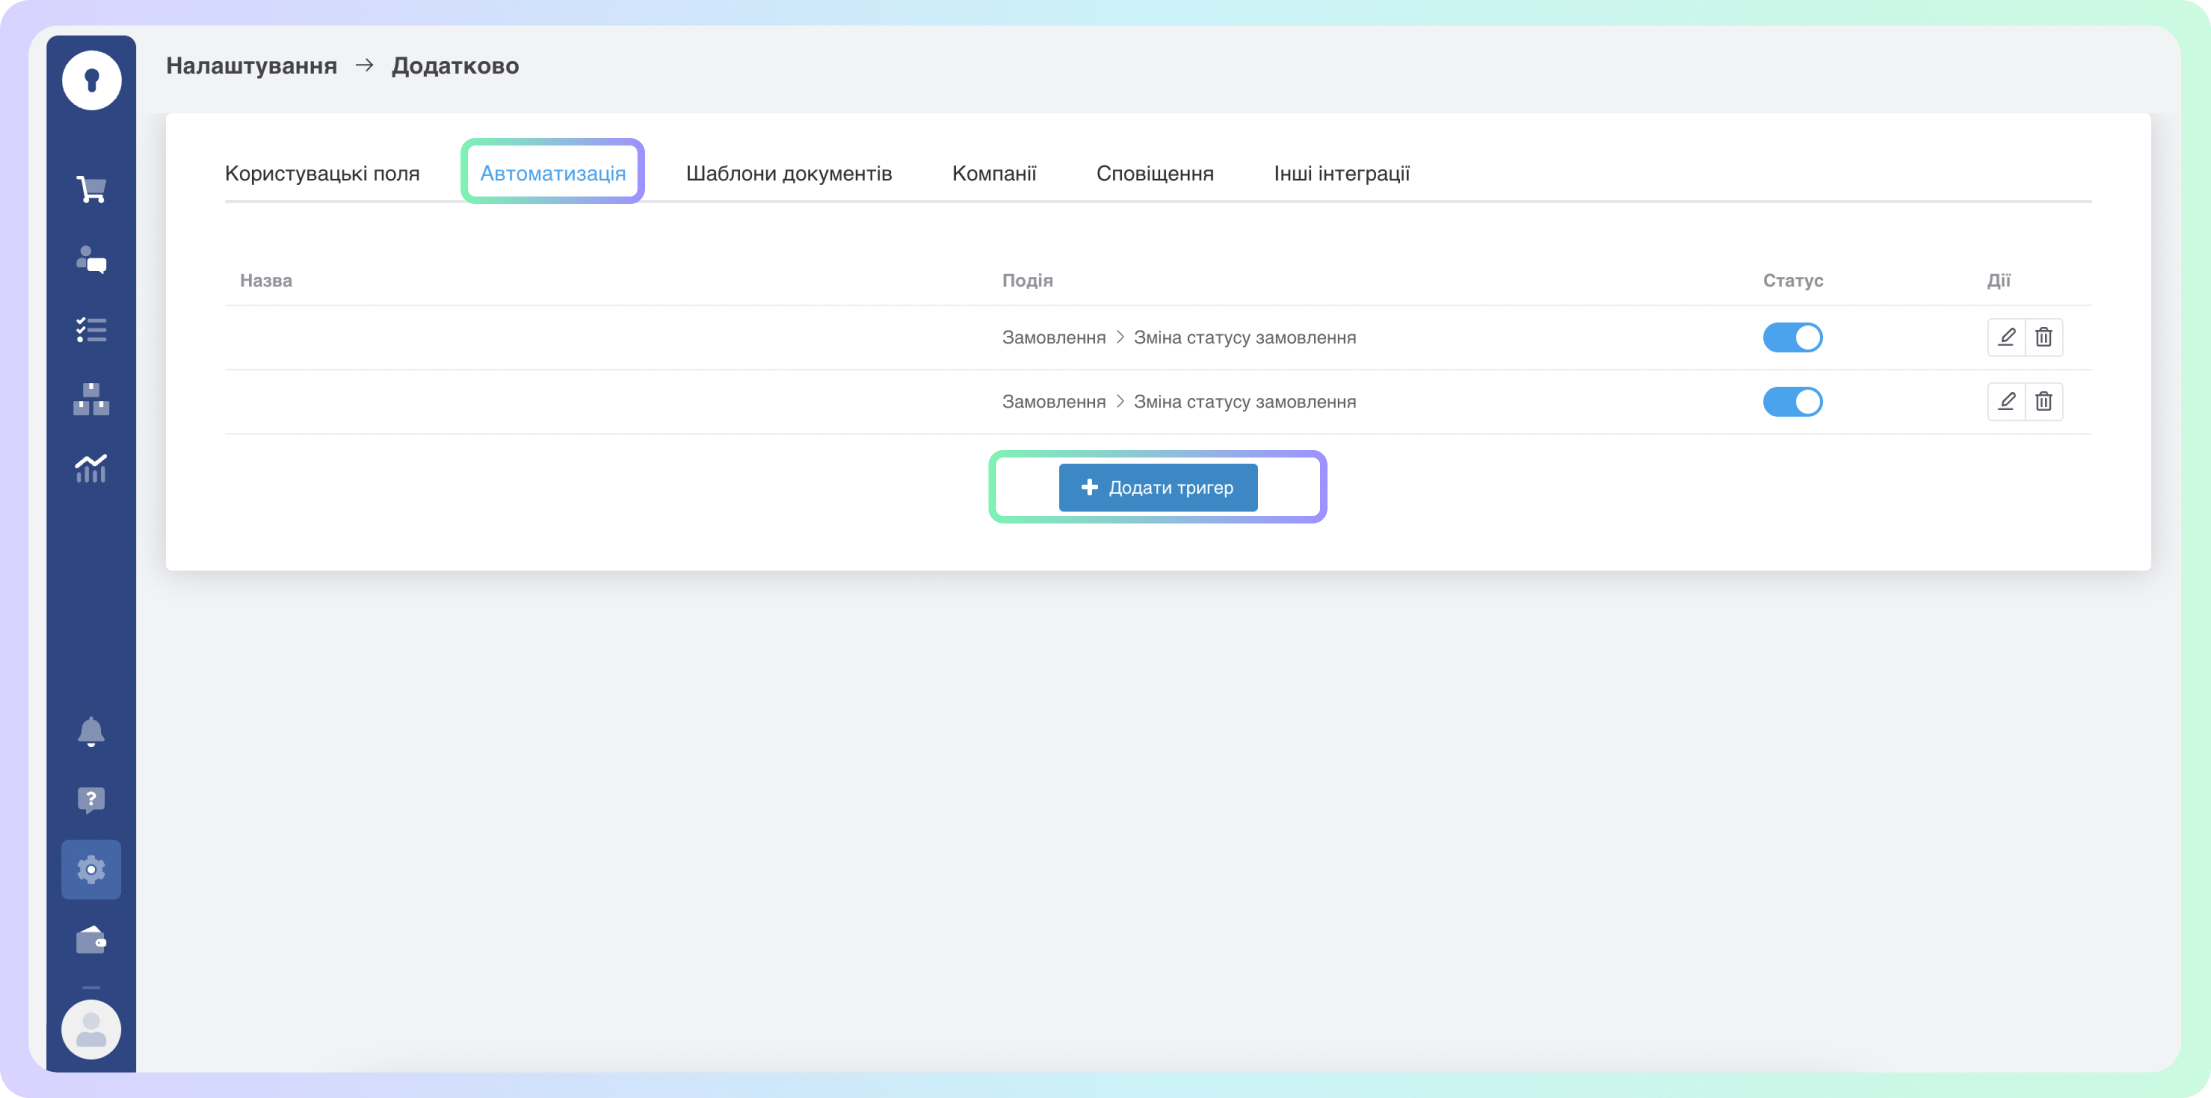This screenshot has height=1098, width=2211.
Task: Click the keyhole logo at sidebar top
Action: (x=91, y=80)
